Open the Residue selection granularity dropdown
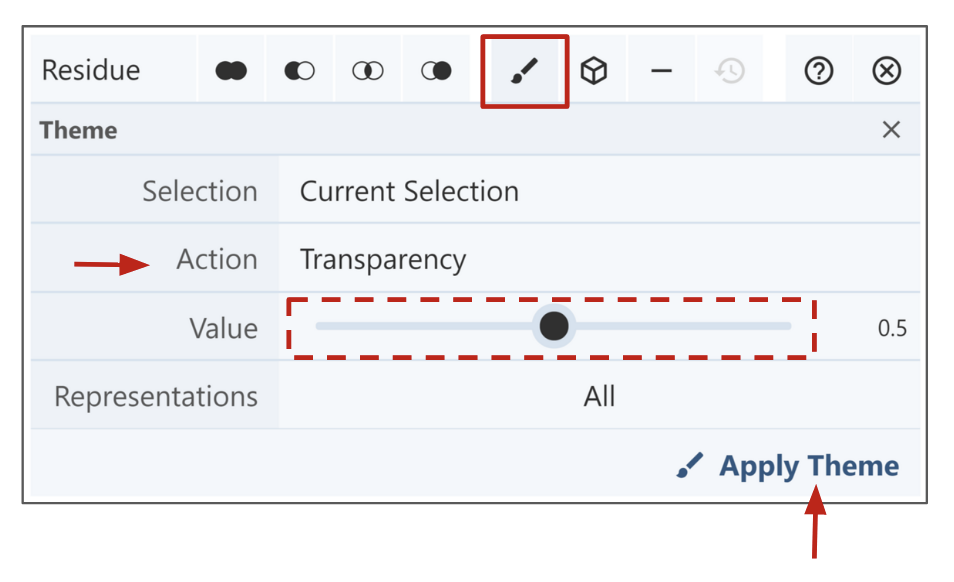Image resolution: width=954 pixels, height=582 pixels. point(91,71)
